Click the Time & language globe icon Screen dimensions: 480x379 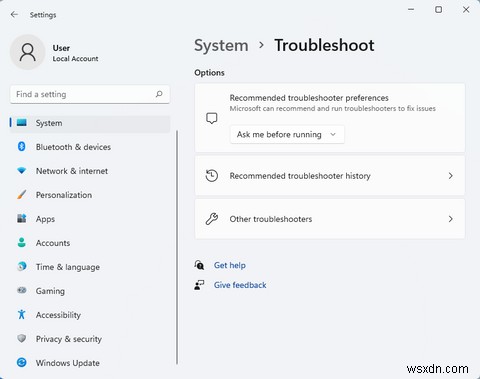tap(22, 267)
